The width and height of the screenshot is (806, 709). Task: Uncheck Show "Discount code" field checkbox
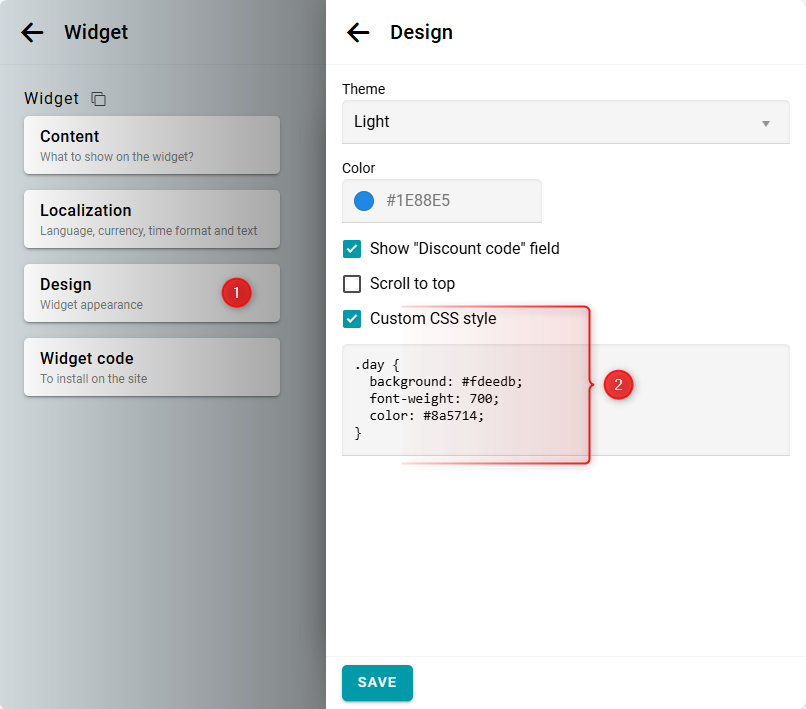tap(352, 249)
